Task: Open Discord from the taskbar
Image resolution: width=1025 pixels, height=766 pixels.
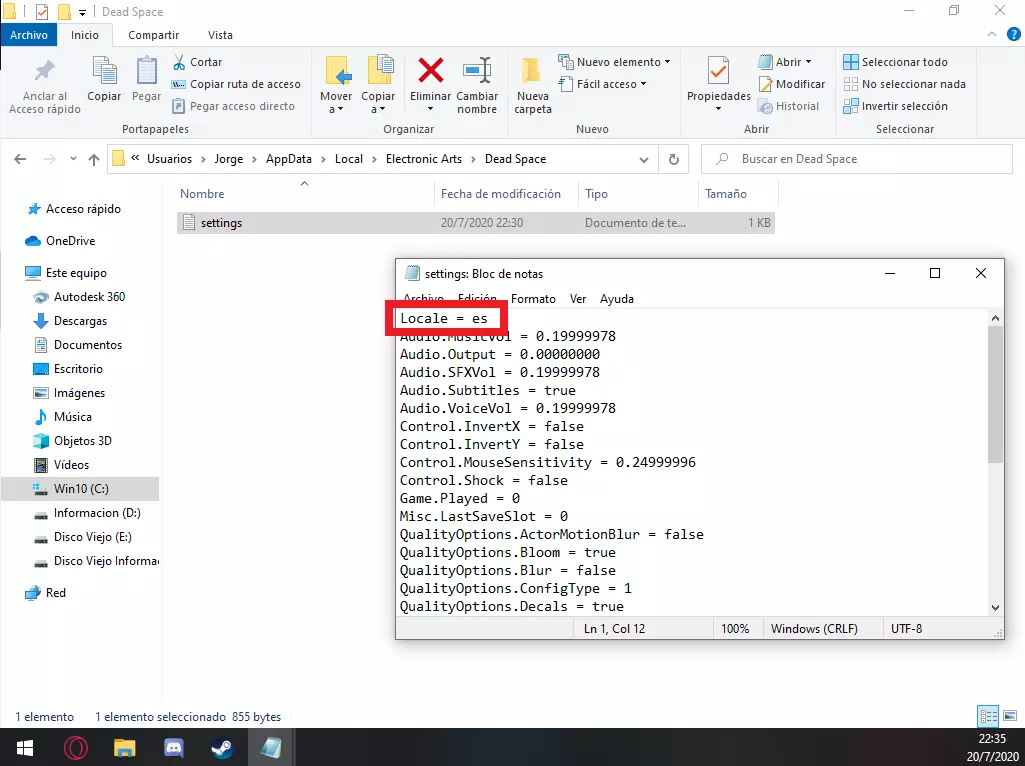Action: [x=173, y=748]
